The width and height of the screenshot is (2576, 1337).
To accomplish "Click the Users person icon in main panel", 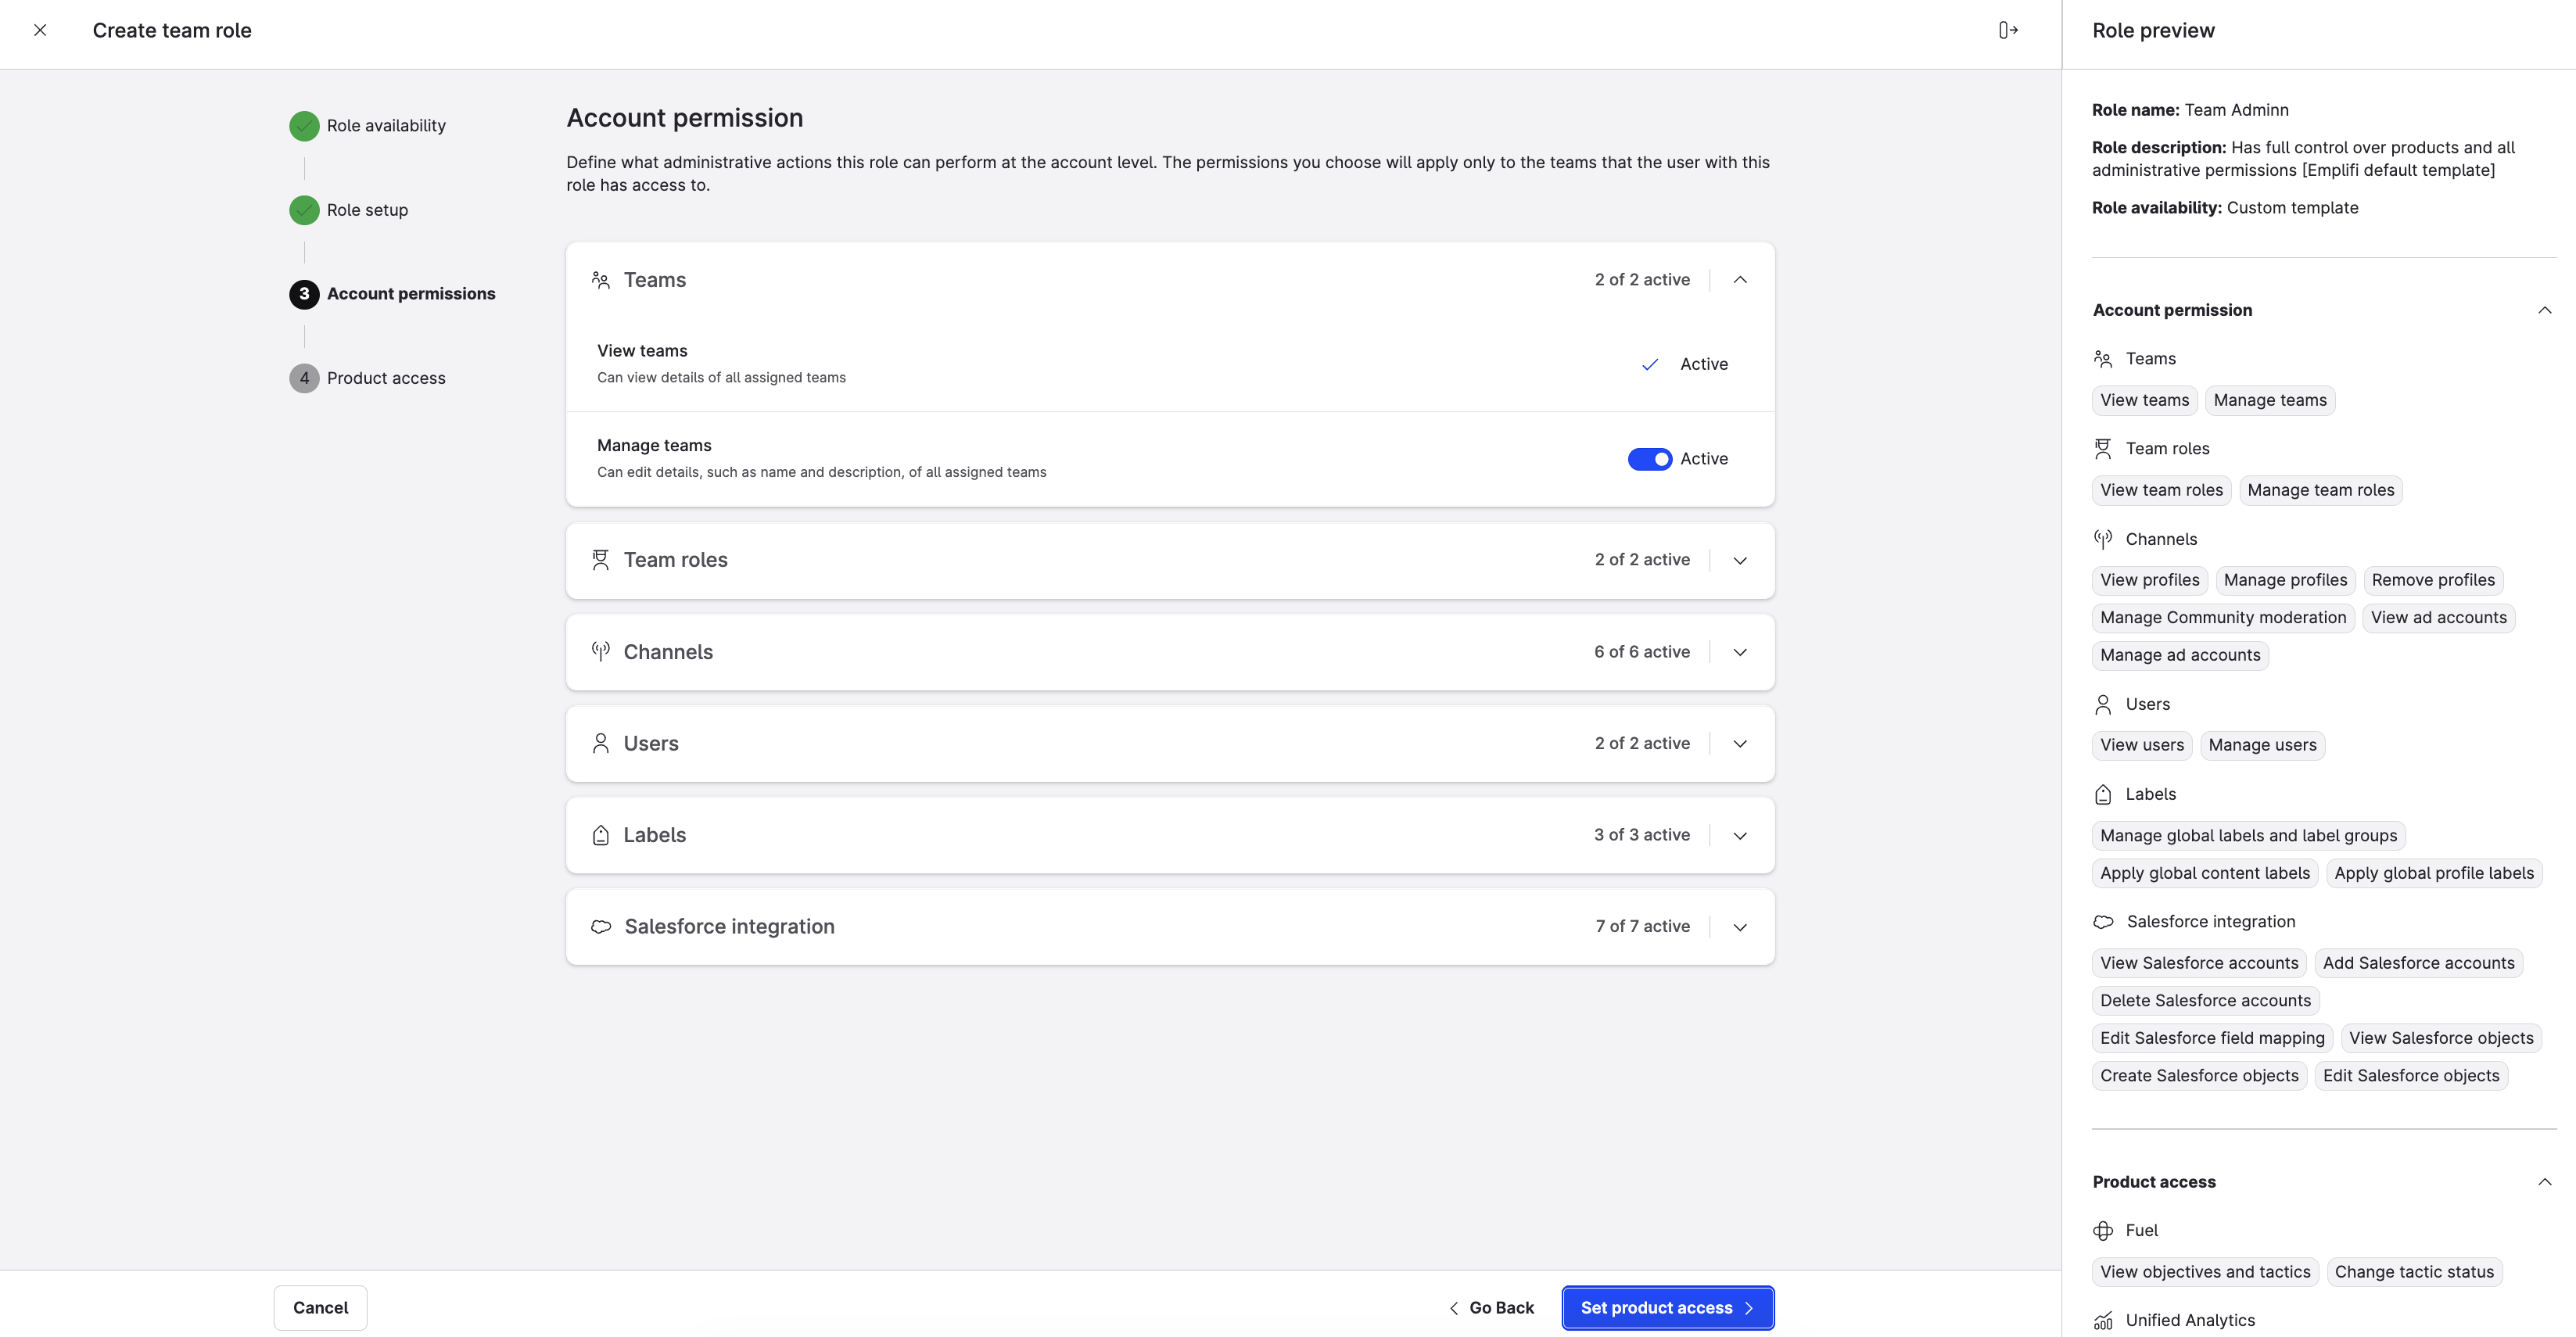I will [600, 743].
